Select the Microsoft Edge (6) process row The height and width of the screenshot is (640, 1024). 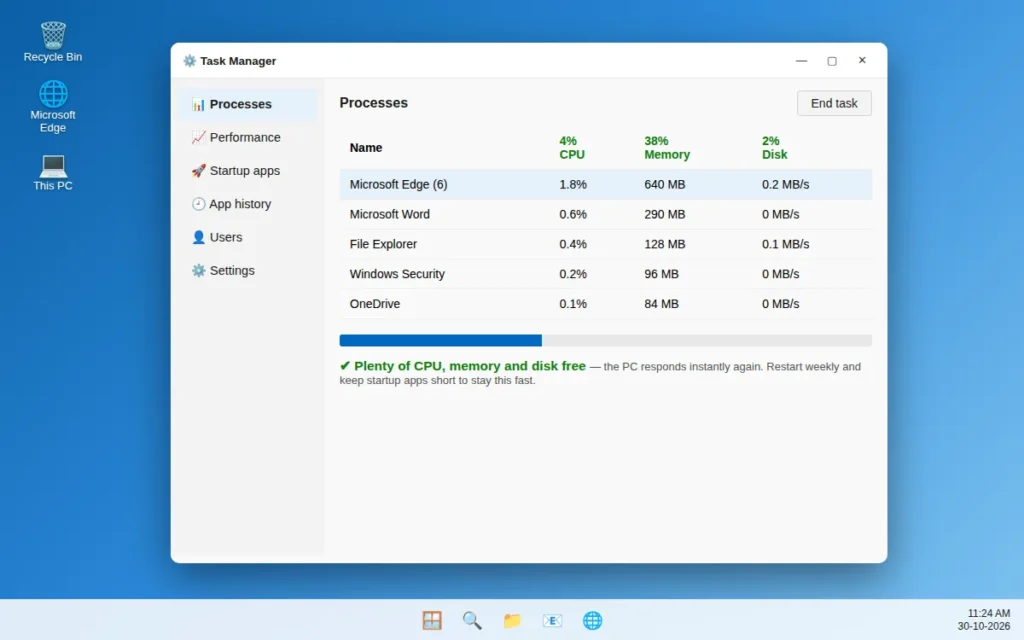click(605, 184)
